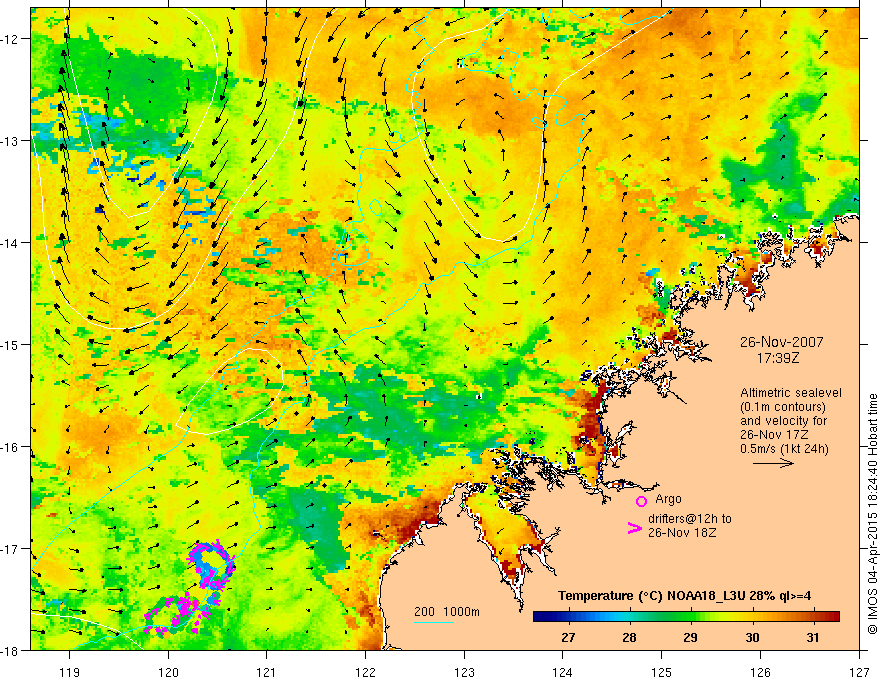Click the cyan 200/1000m isobath legend line
This screenshot has height=680, width=880.
pyautogui.click(x=434, y=622)
